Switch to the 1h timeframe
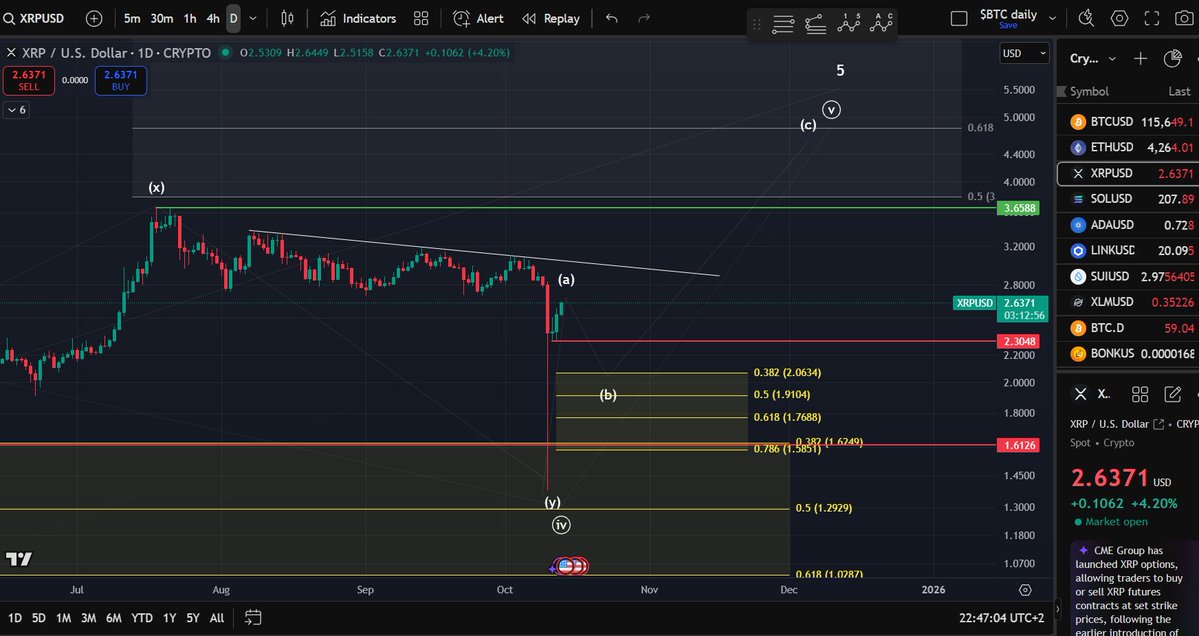This screenshot has width=1199, height=636. 190,18
